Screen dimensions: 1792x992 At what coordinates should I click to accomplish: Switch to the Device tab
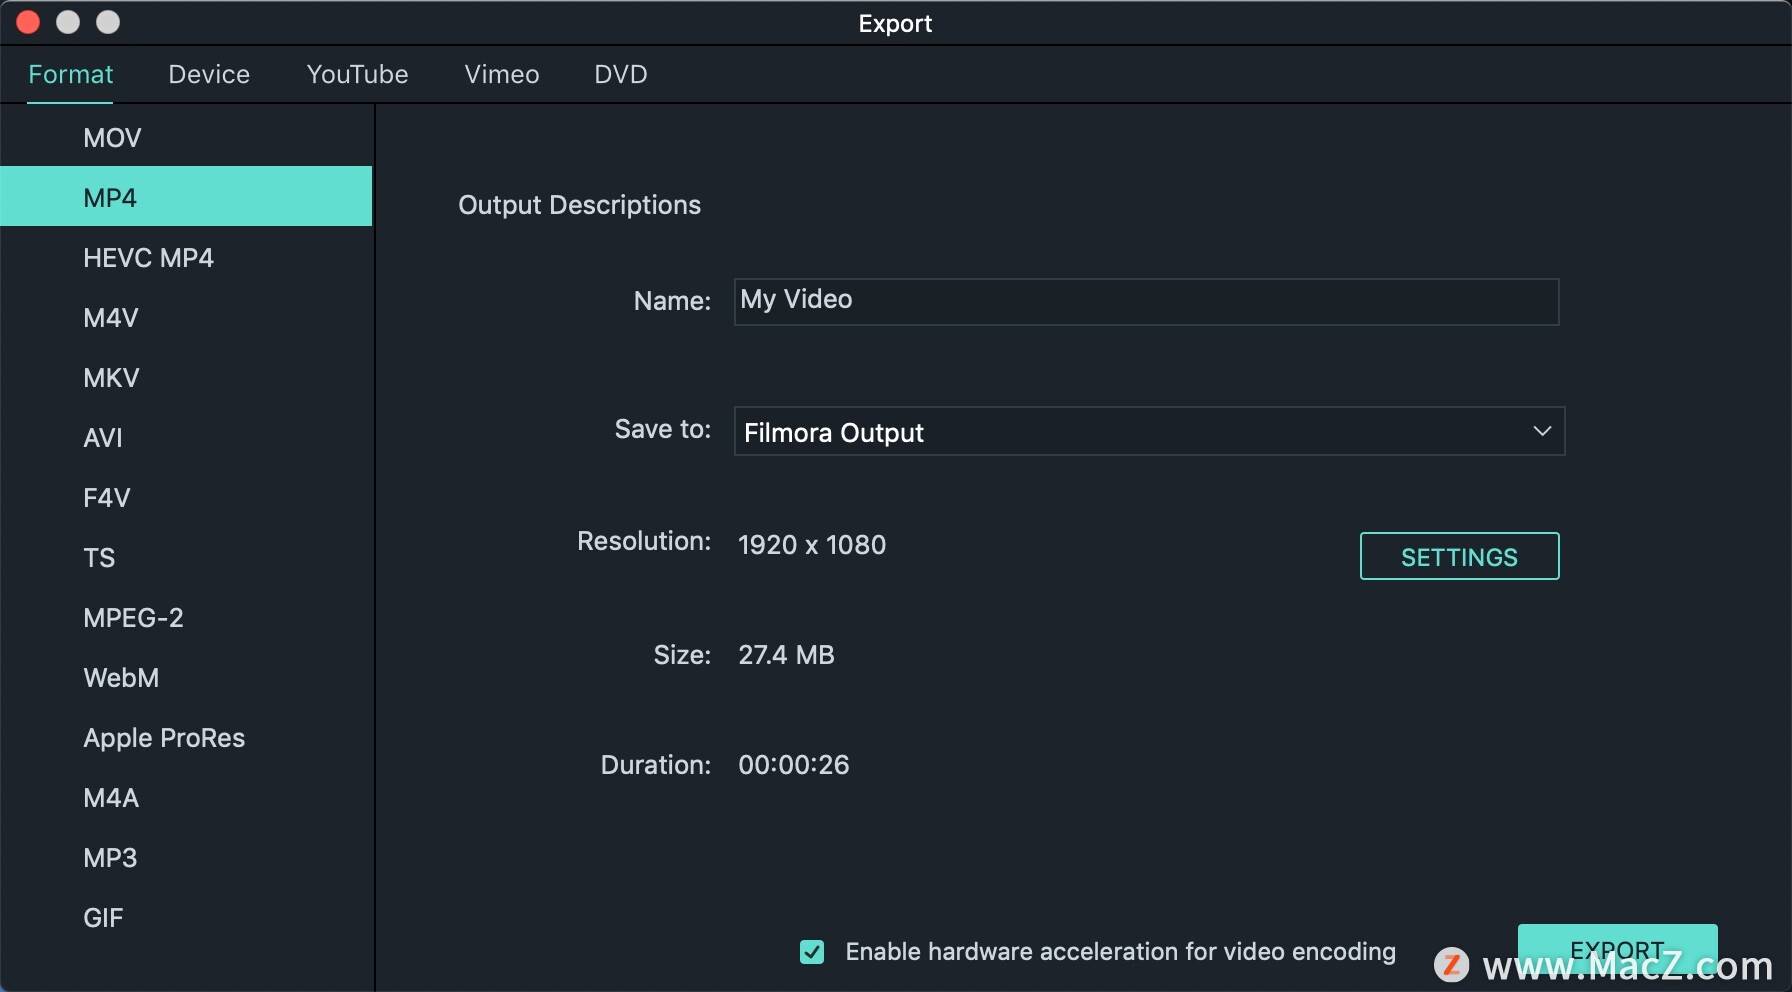pyautogui.click(x=209, y=74)
